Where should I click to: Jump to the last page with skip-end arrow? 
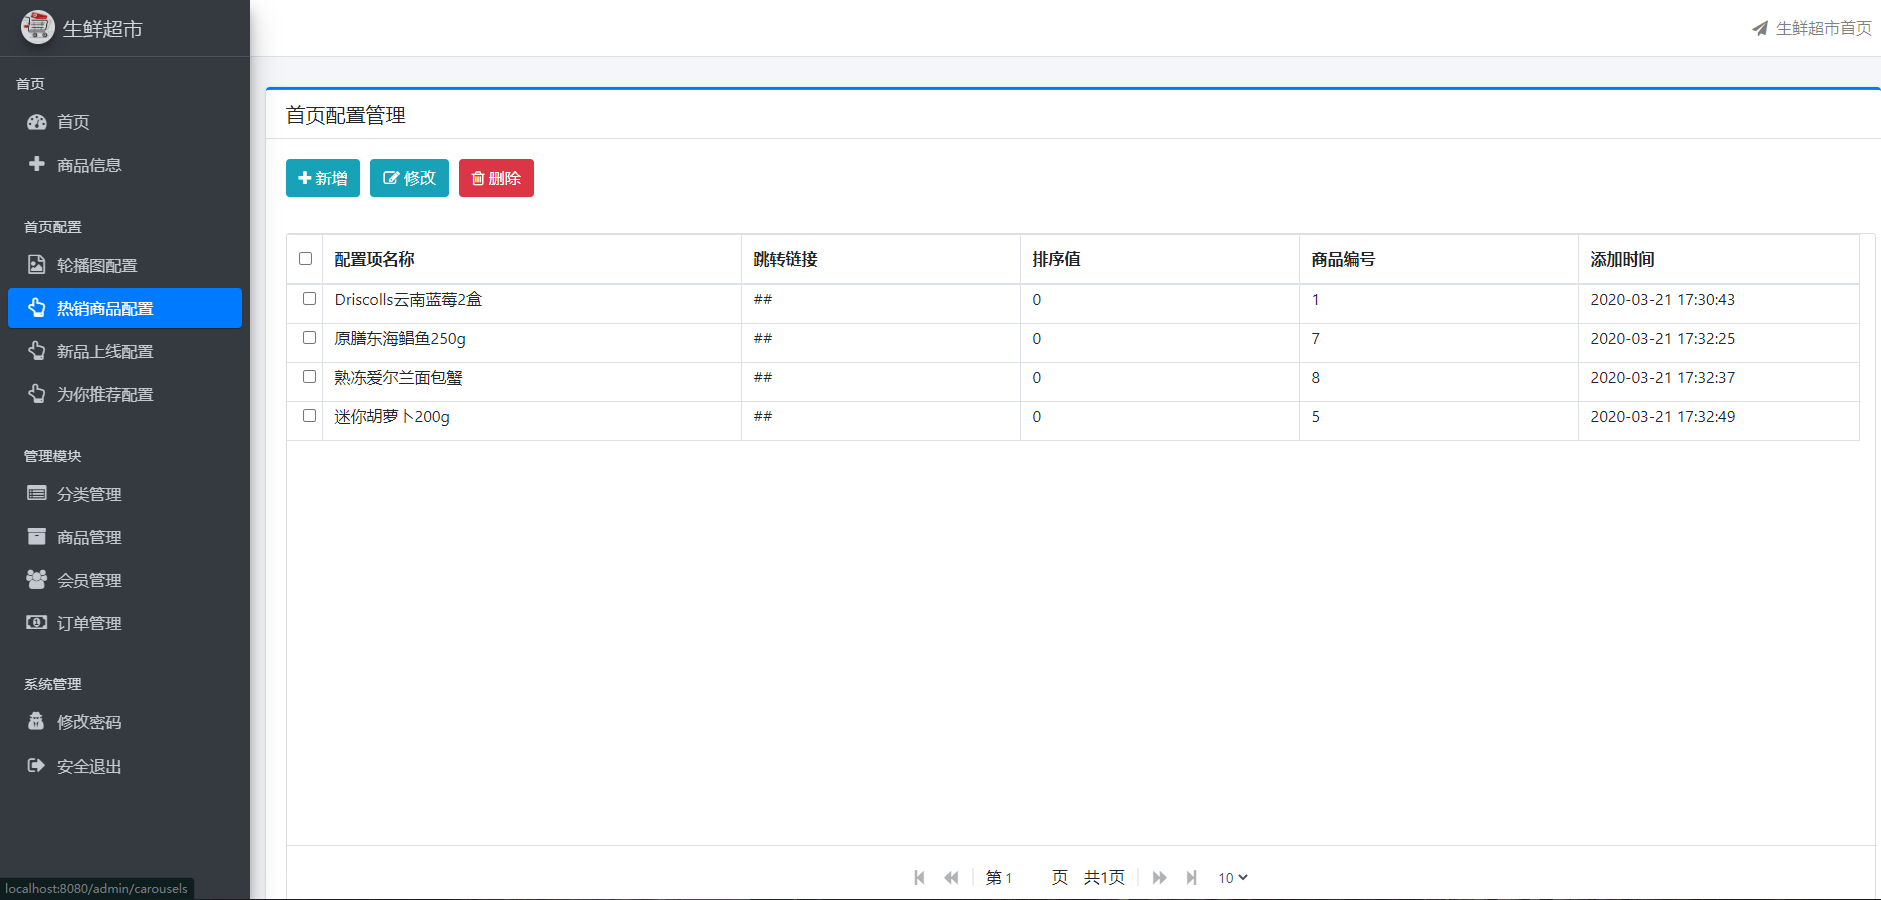click(x=1192, y=877)
